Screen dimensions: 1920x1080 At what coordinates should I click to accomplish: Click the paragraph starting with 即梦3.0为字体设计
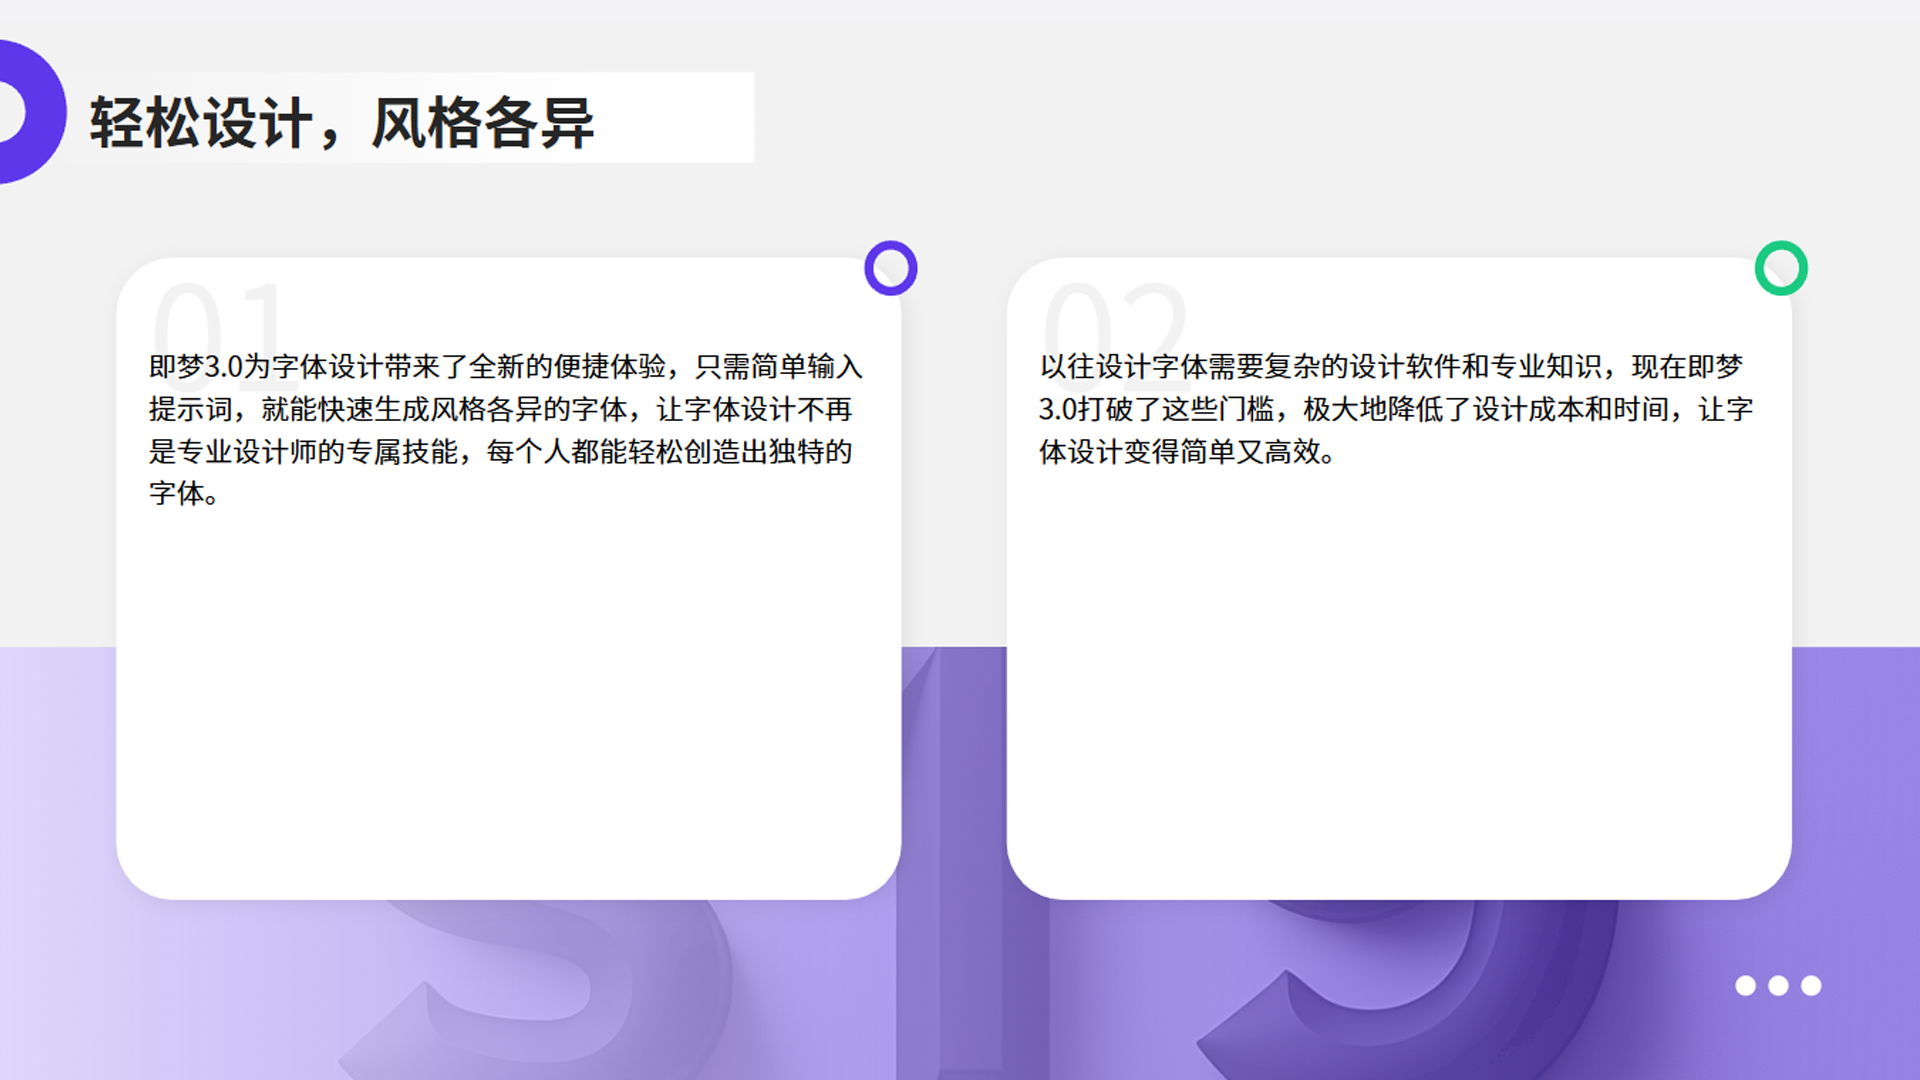(505, 430)
